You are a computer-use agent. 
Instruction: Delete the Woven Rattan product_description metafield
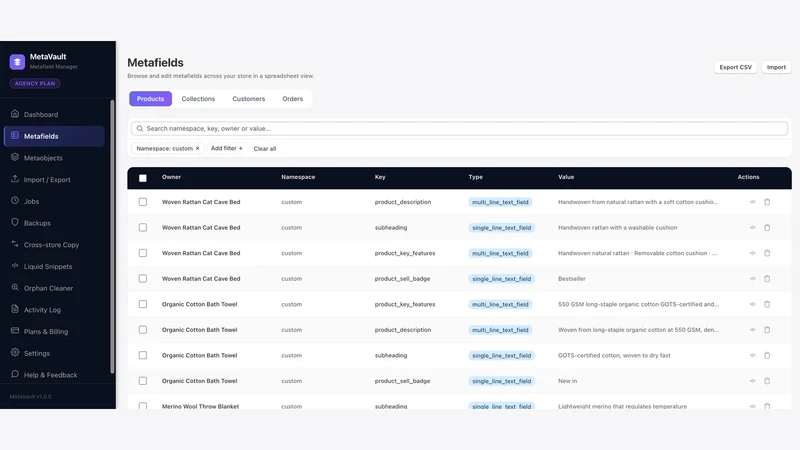tap(767, 202)
